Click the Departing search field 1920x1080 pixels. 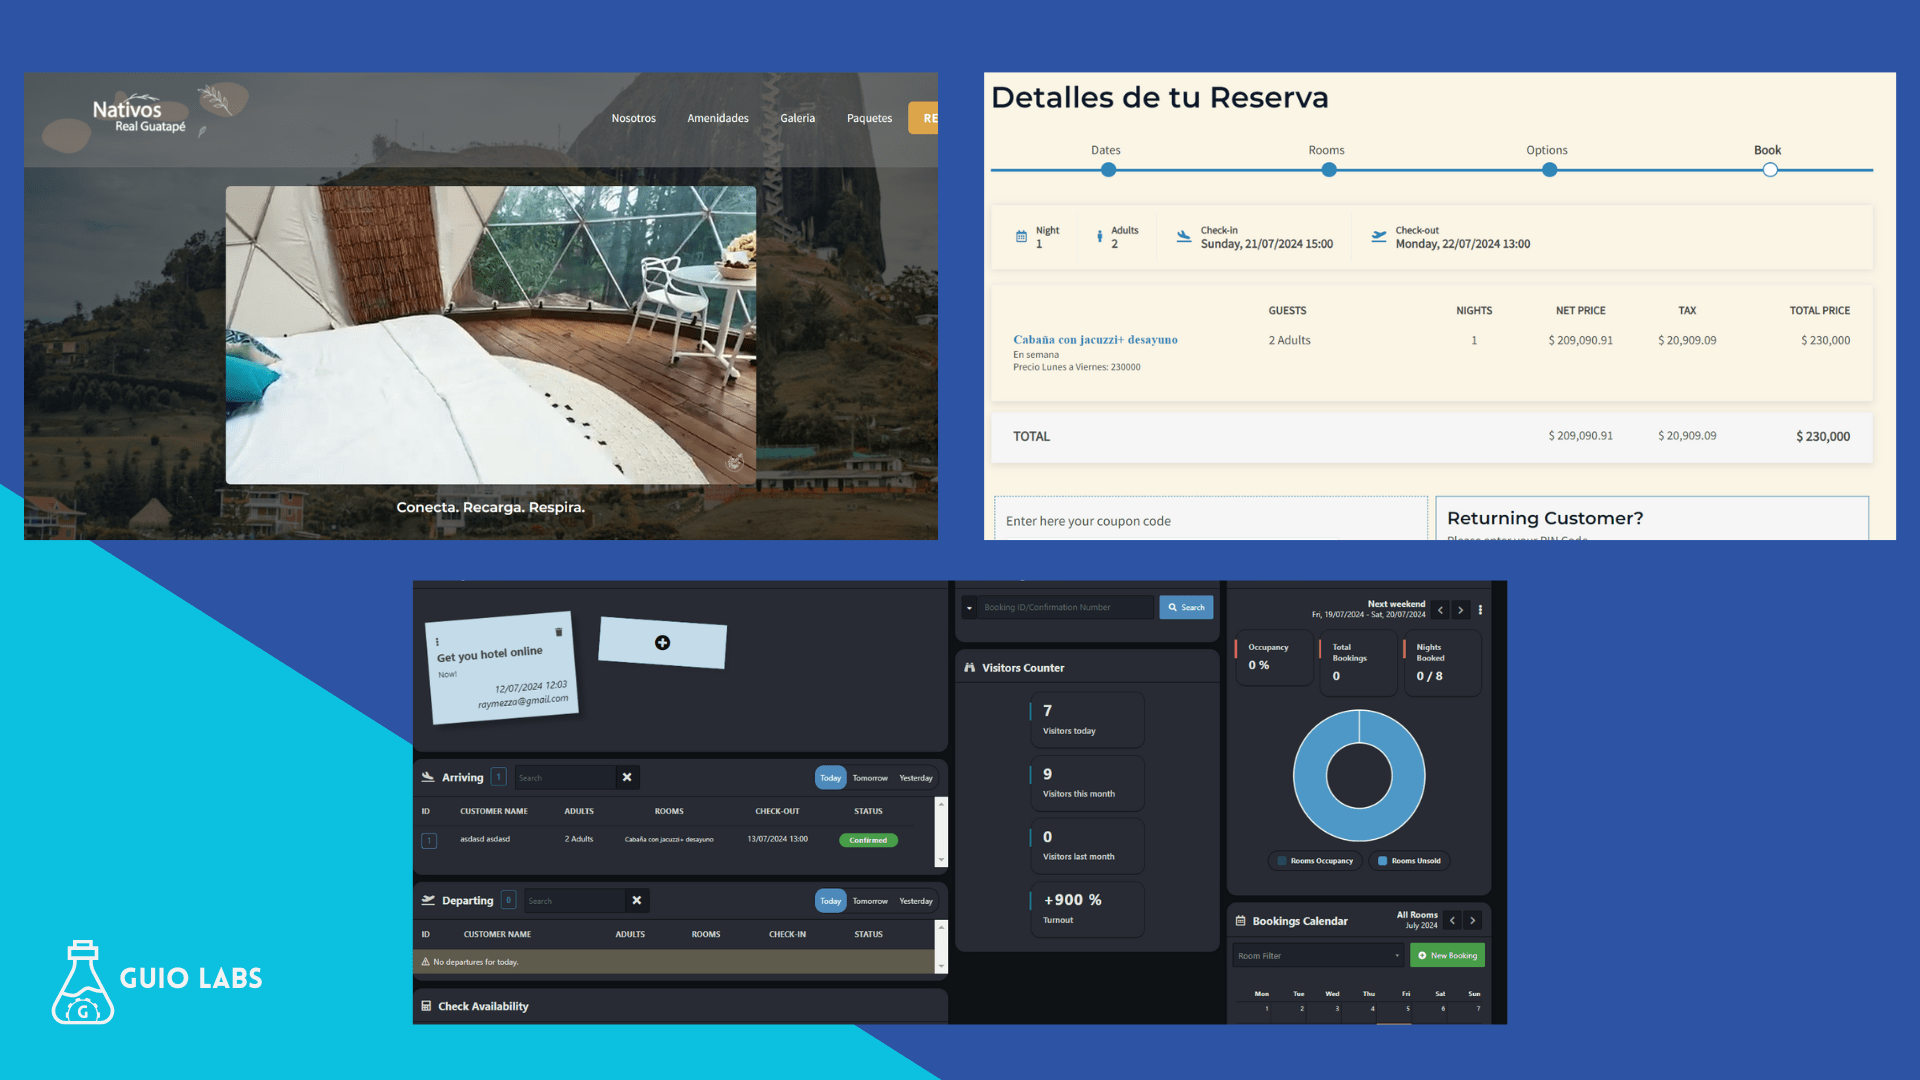(x=575, y=901)
